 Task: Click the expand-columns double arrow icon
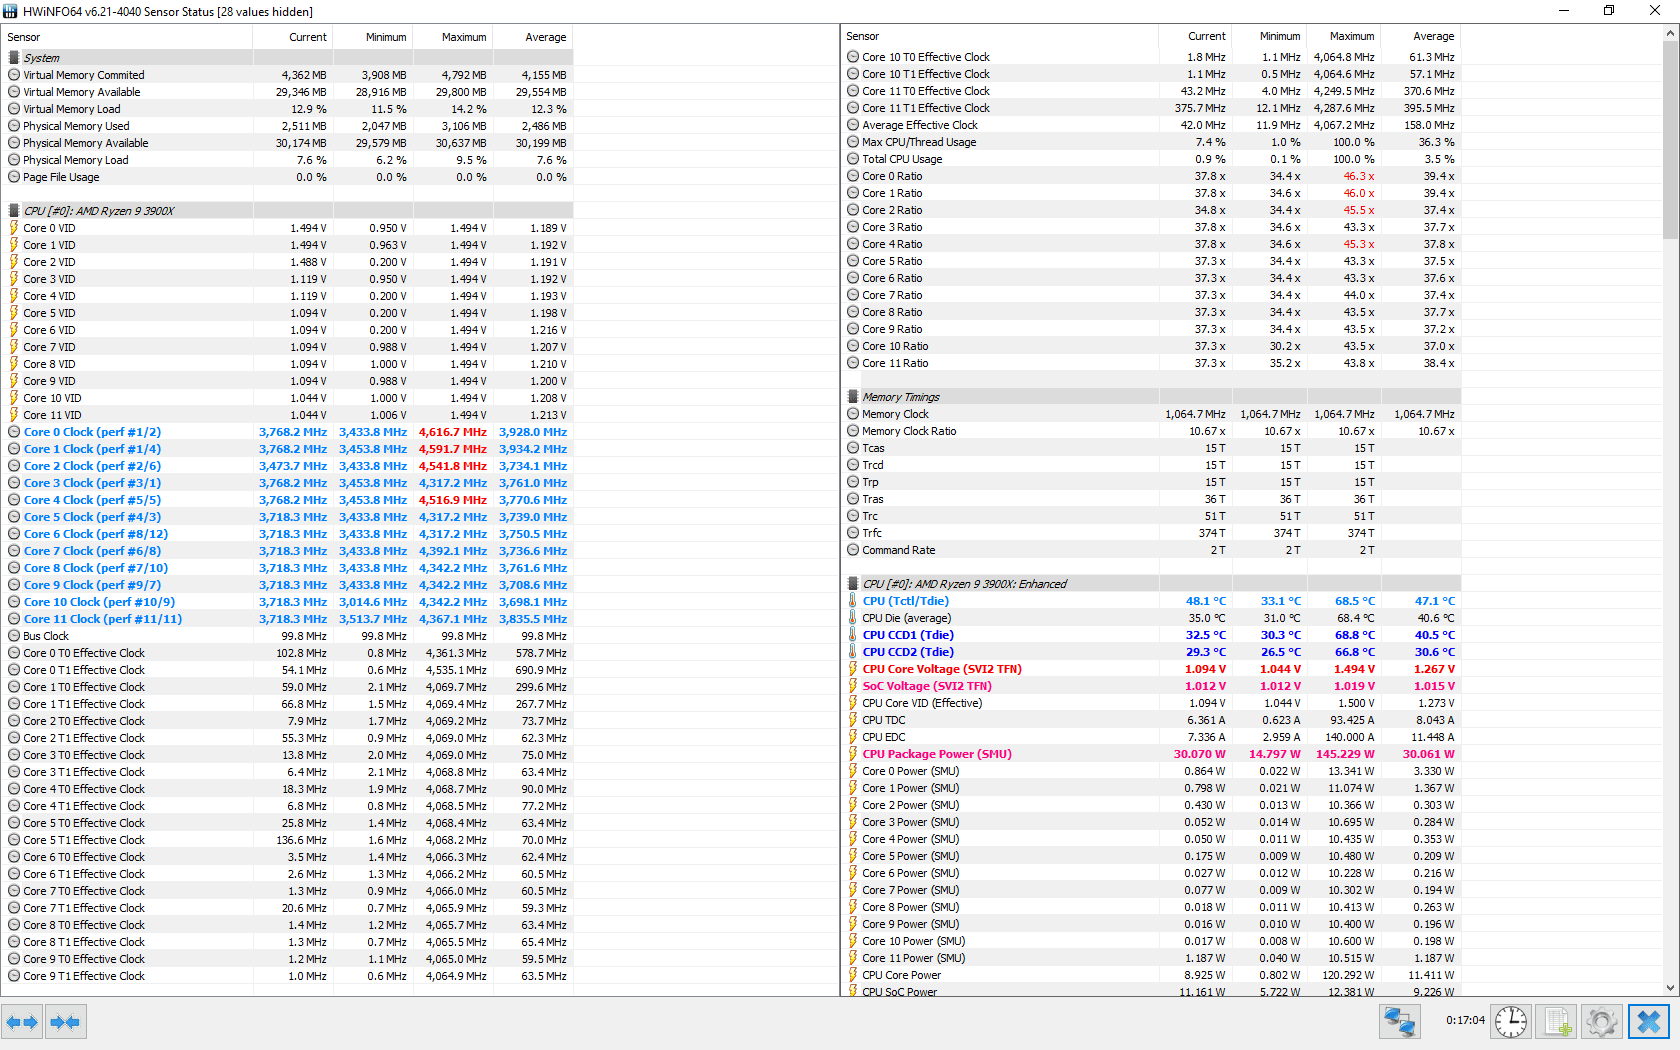tap(22, 1022)
